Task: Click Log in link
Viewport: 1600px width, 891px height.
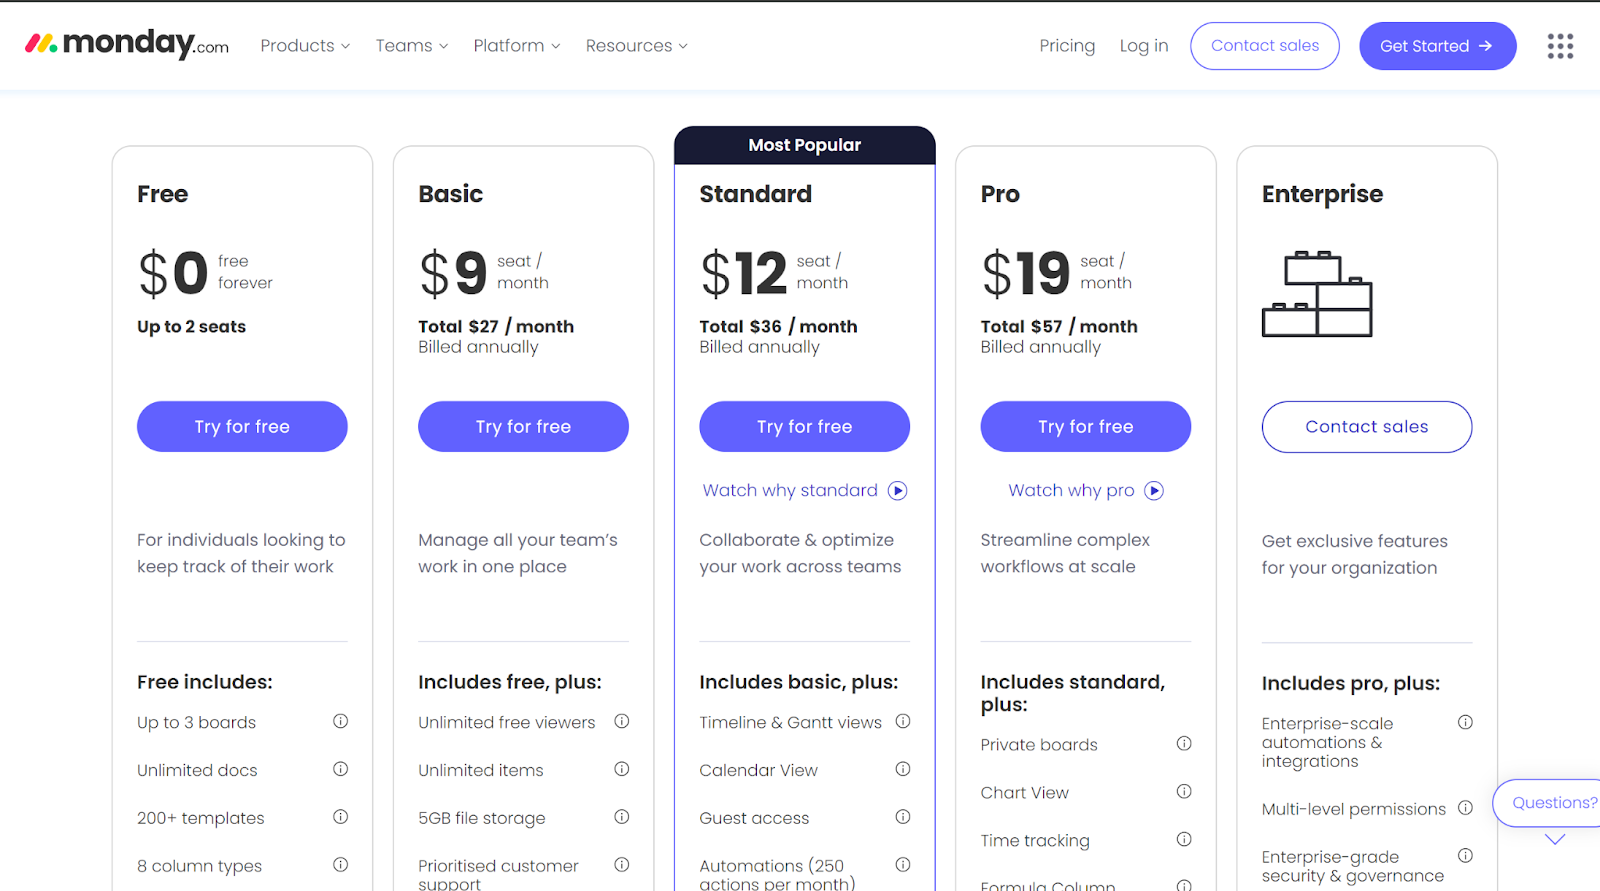Action: coord(1144,46)
